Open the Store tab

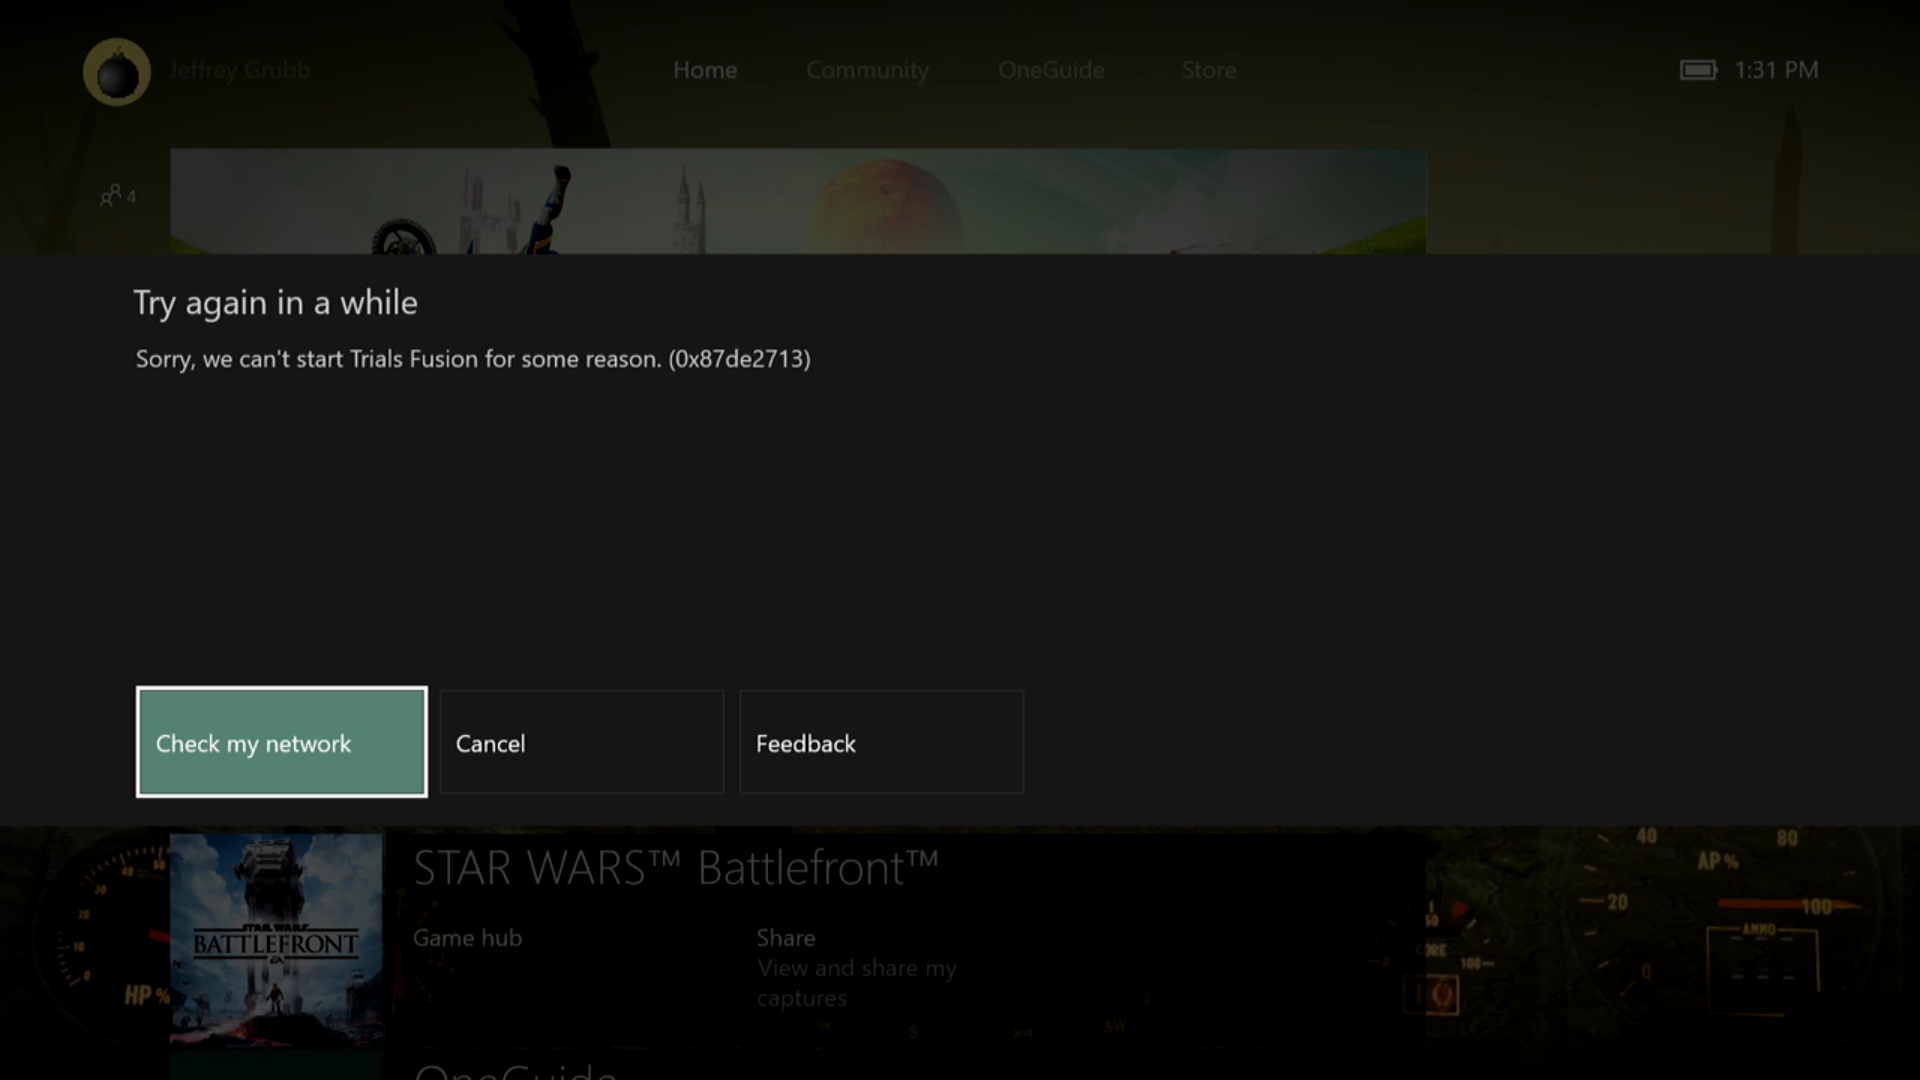pos(1209,70)
